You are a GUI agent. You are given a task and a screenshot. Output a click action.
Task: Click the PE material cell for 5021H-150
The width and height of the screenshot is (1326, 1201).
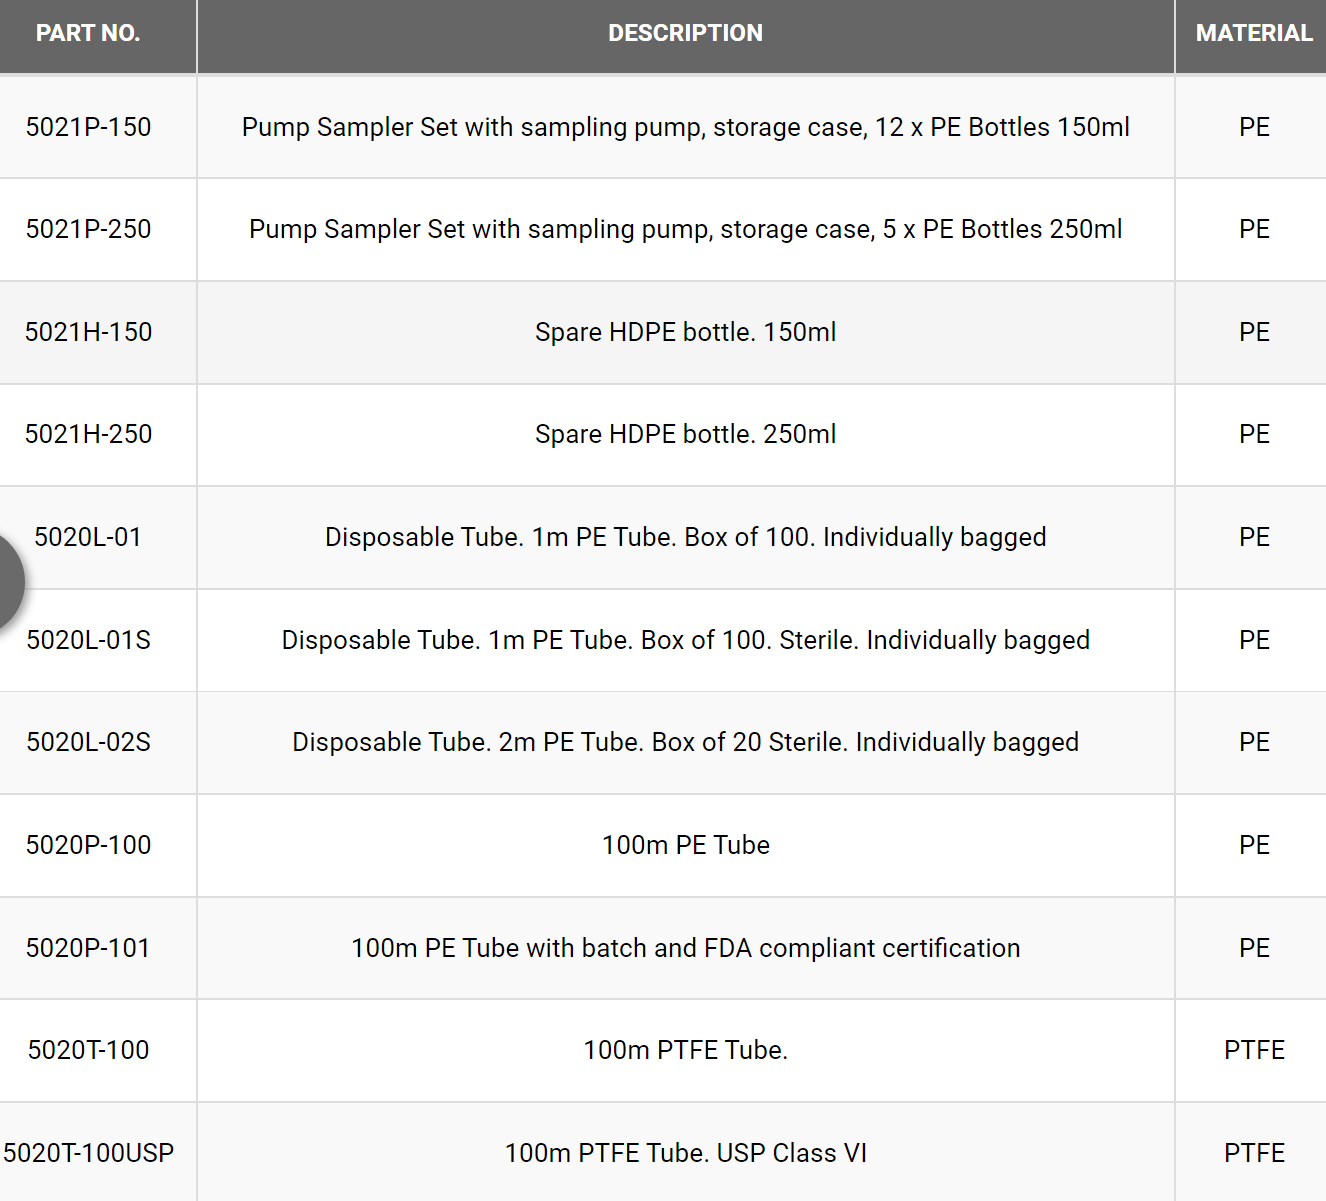(1254, 332)
